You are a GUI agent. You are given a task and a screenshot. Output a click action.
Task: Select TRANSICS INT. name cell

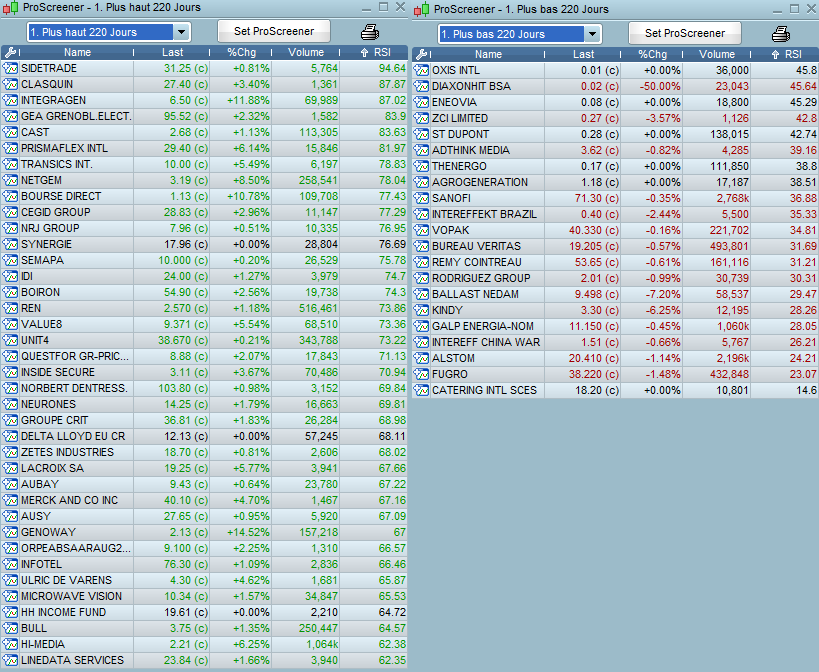pos(76,164)
